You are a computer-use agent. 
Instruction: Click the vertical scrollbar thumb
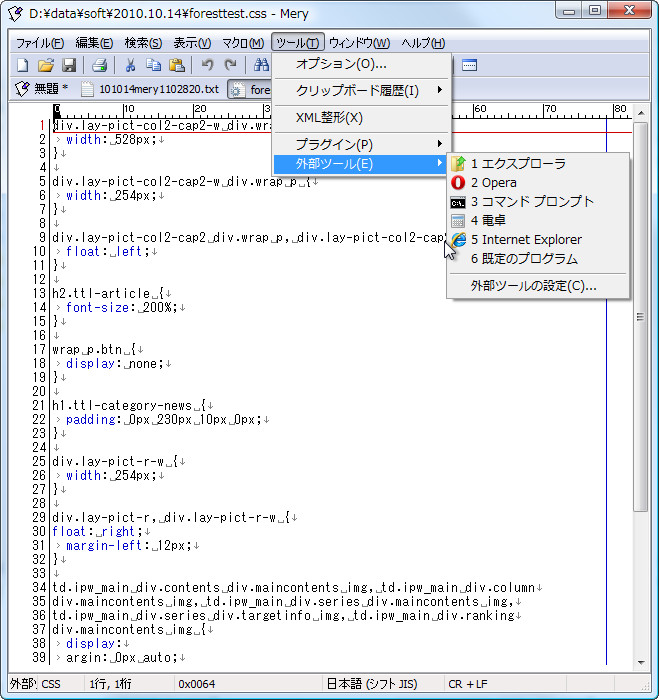coord(641,317)
